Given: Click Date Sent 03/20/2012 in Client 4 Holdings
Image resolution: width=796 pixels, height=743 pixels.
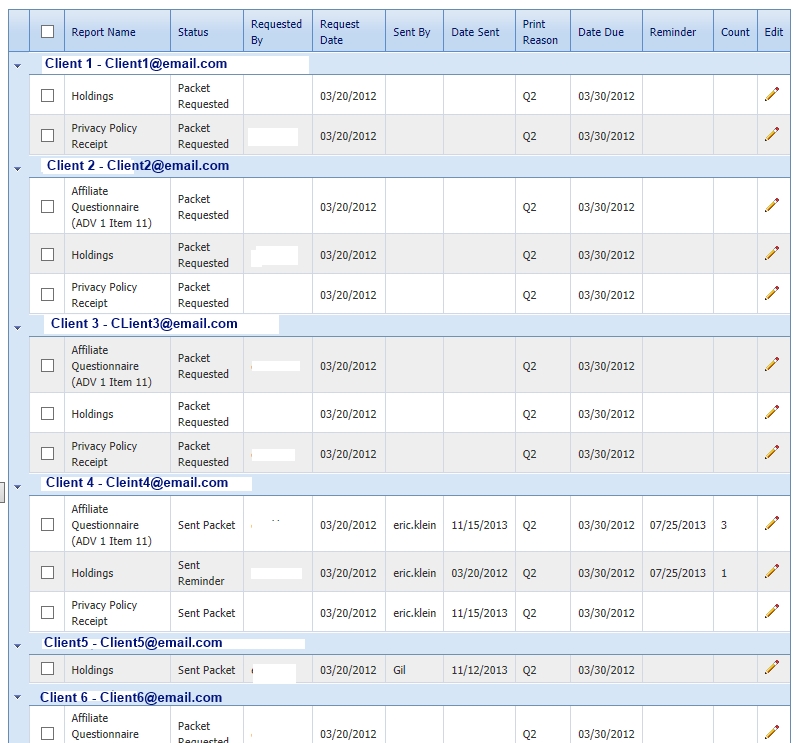Looking at the screenshot, I should tap(479, 573).
